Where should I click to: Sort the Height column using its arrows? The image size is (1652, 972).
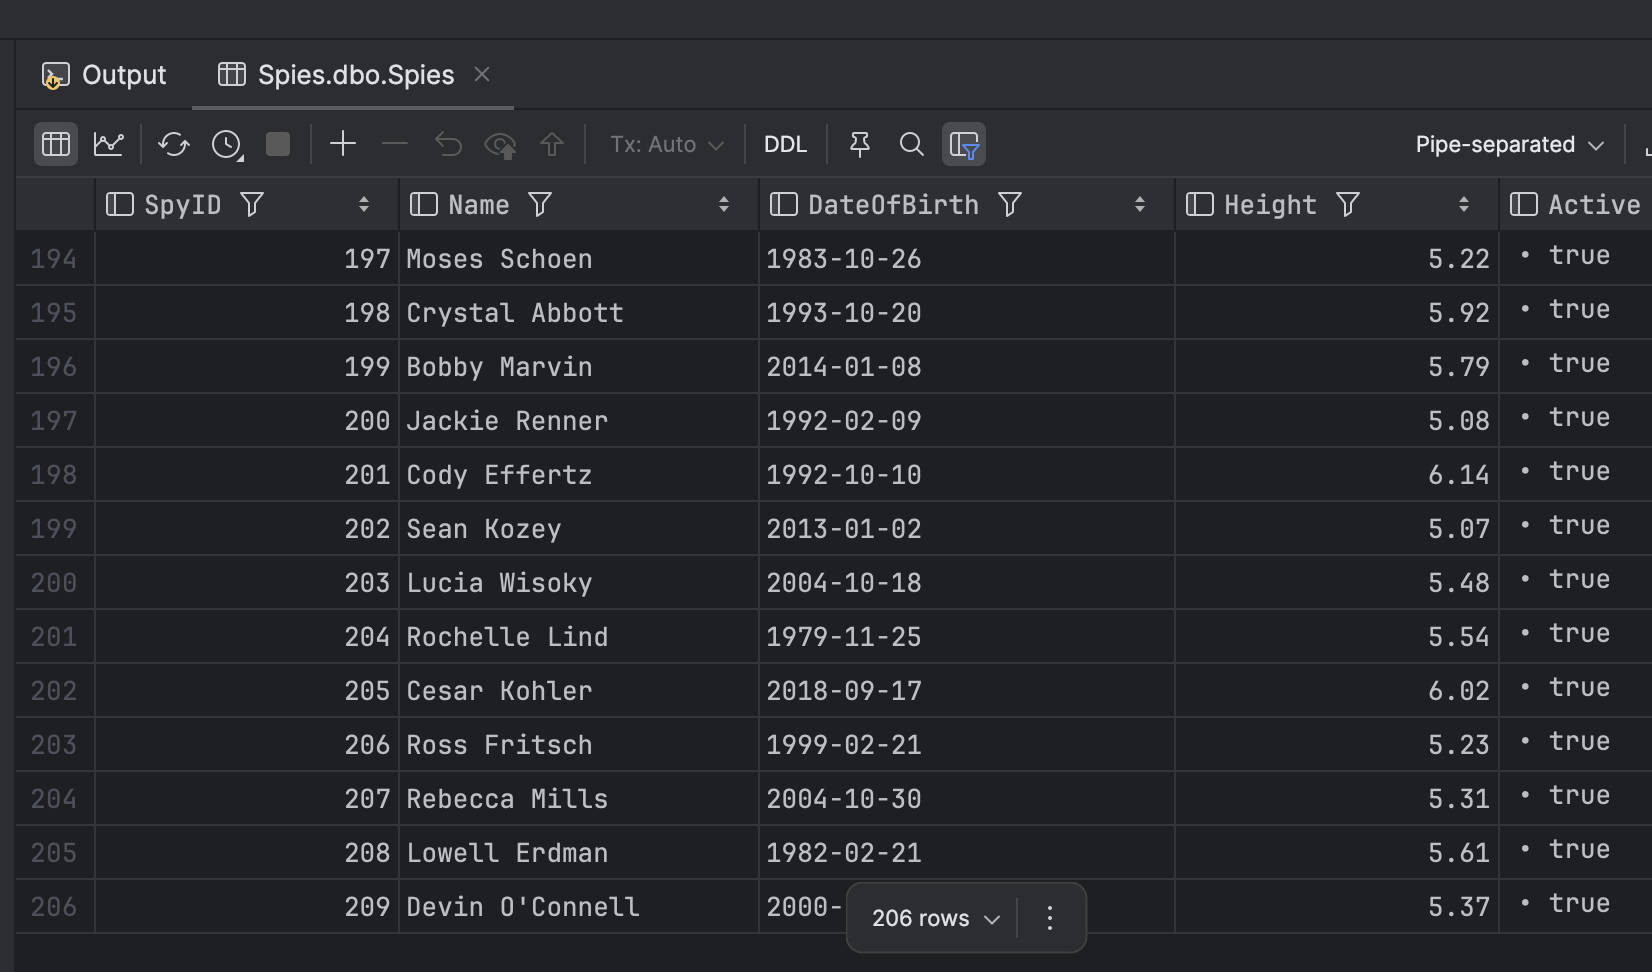click(x=1463, y=204)
